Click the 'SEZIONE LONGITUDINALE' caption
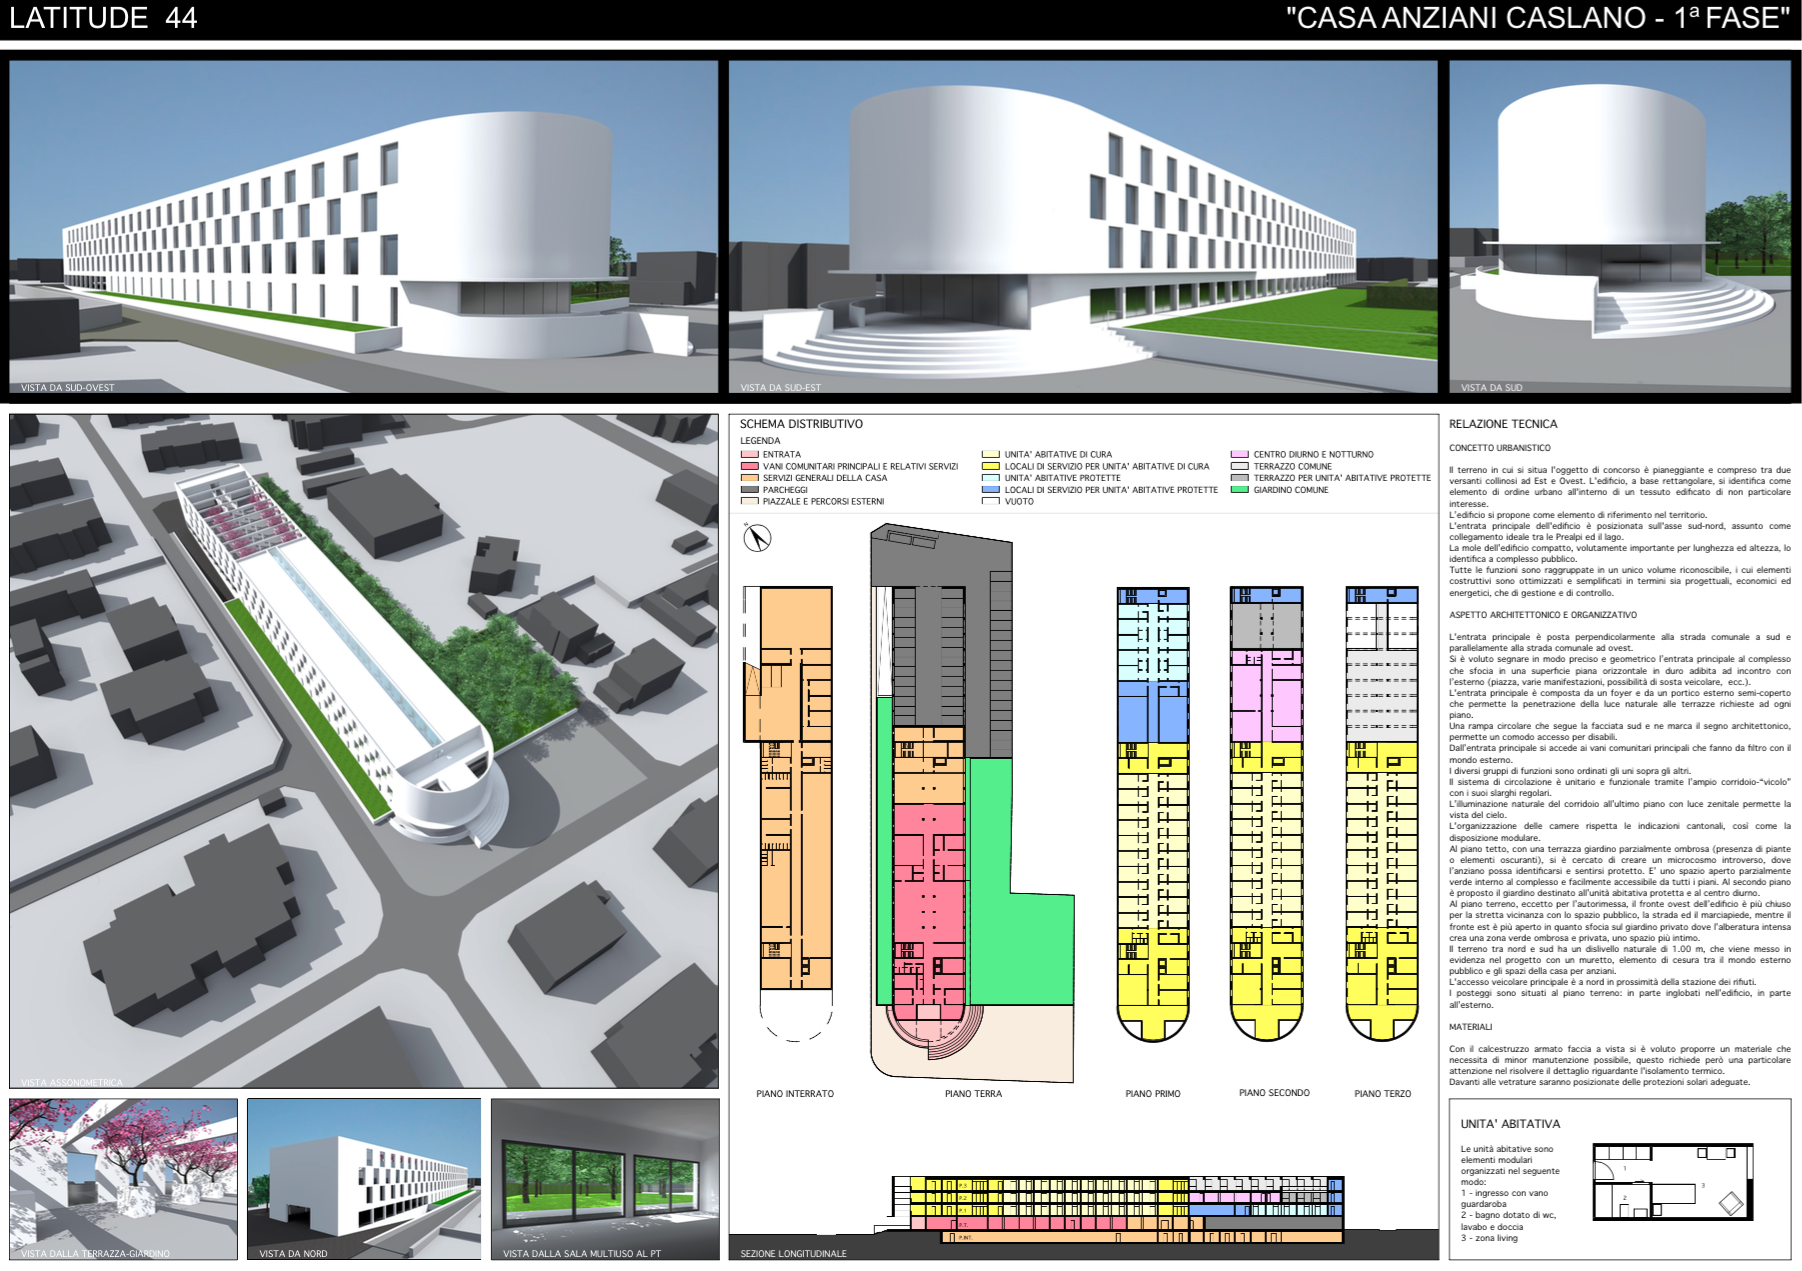Screen dimensions: 1802x1271 pyautogui.click(x=793, y=1254)
